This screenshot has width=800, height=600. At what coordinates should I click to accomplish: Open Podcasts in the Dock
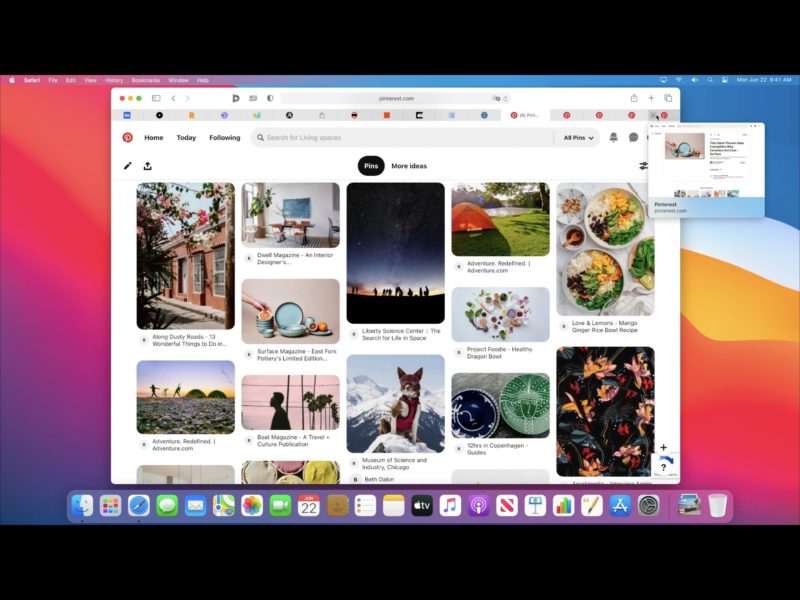click(x=479, y=506)
